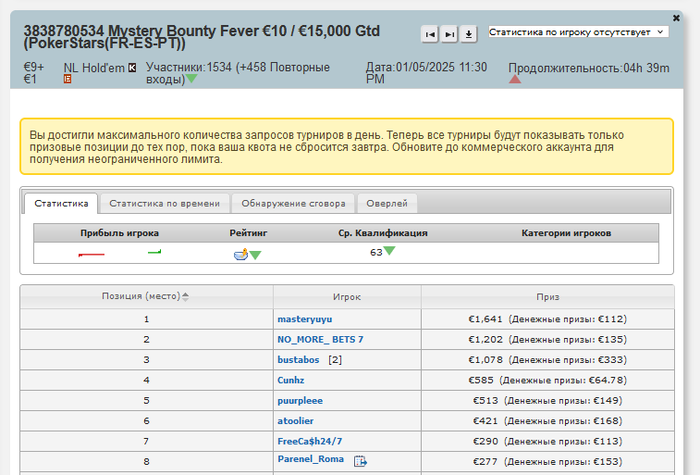This screenshot has height=475, width=700.
Task: Close the tournament popup window
Action: click(x=676, y=18)
